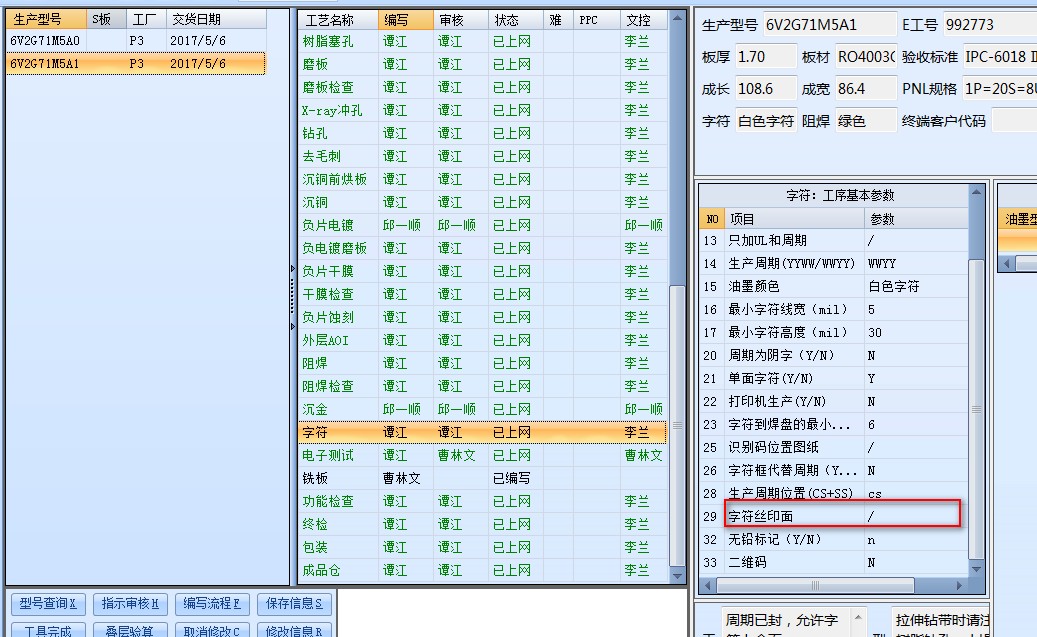Select the 外层AOI process row
The width and height of the screenshot is (1037, 637).
click(483, 341)
